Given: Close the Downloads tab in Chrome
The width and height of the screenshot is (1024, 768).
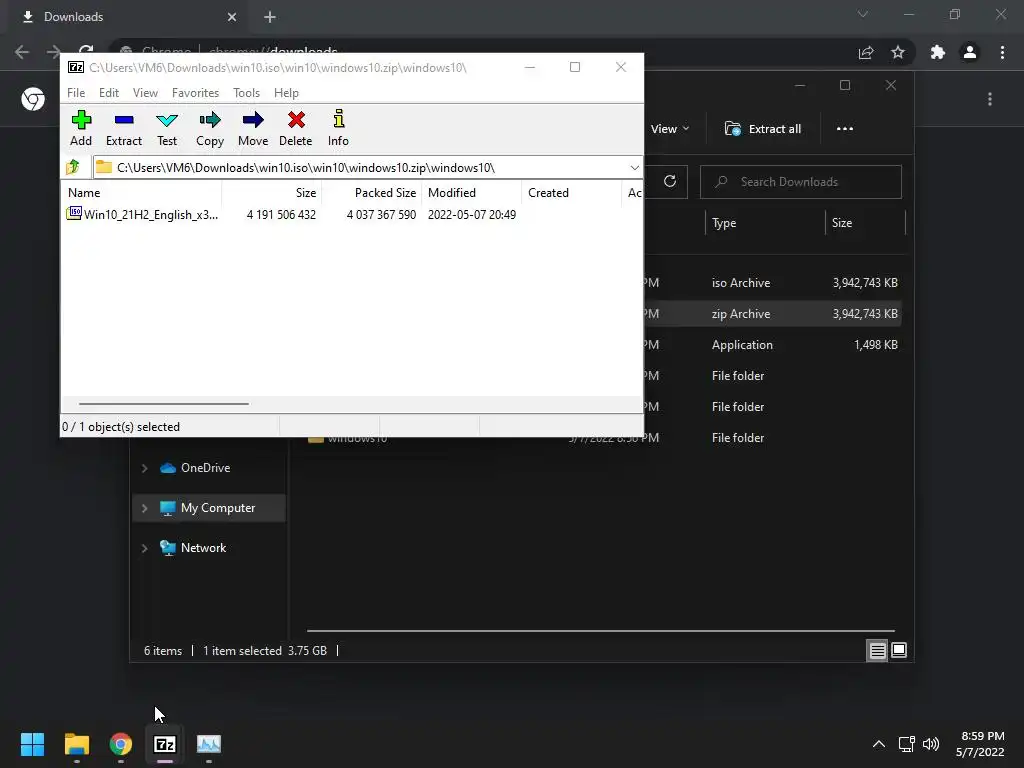Looking at the screenshot, I should click(x=232, y=17).
